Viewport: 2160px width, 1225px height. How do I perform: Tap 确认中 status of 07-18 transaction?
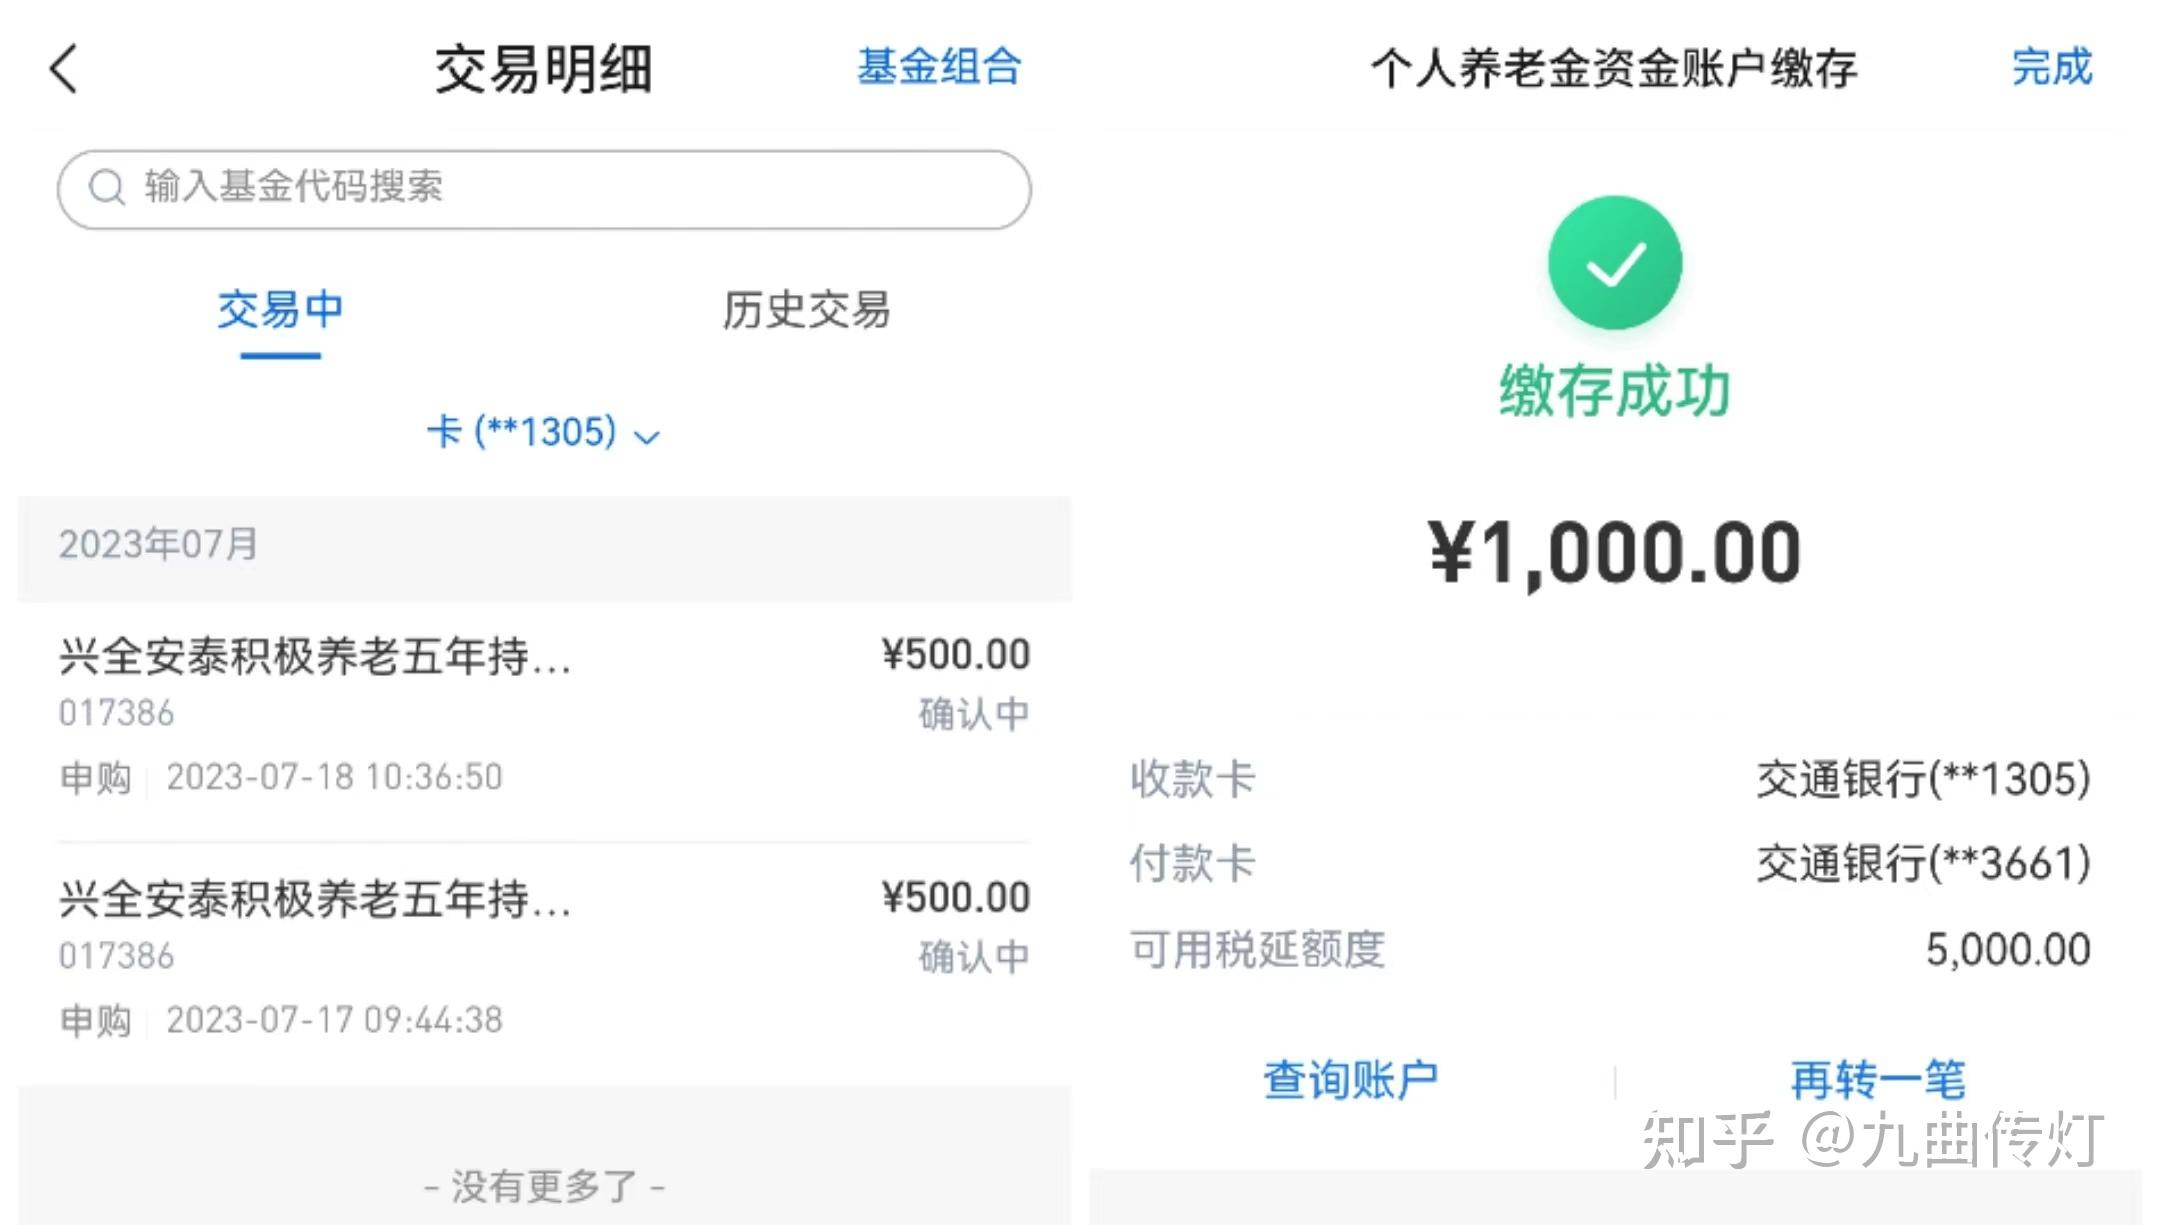click(x=973, y=714)
